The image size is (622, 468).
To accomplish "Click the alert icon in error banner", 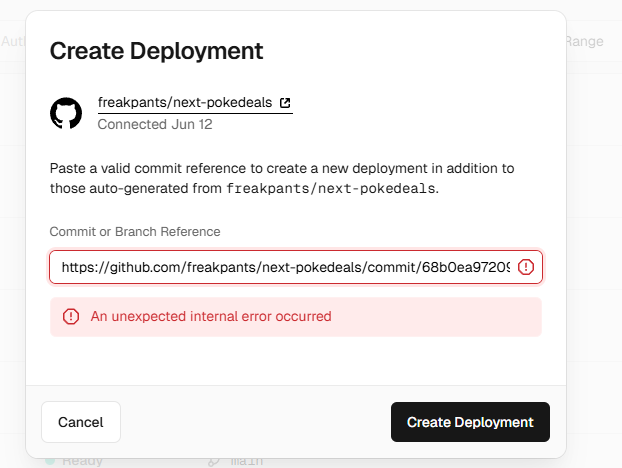I will click(x=71, y=316).
